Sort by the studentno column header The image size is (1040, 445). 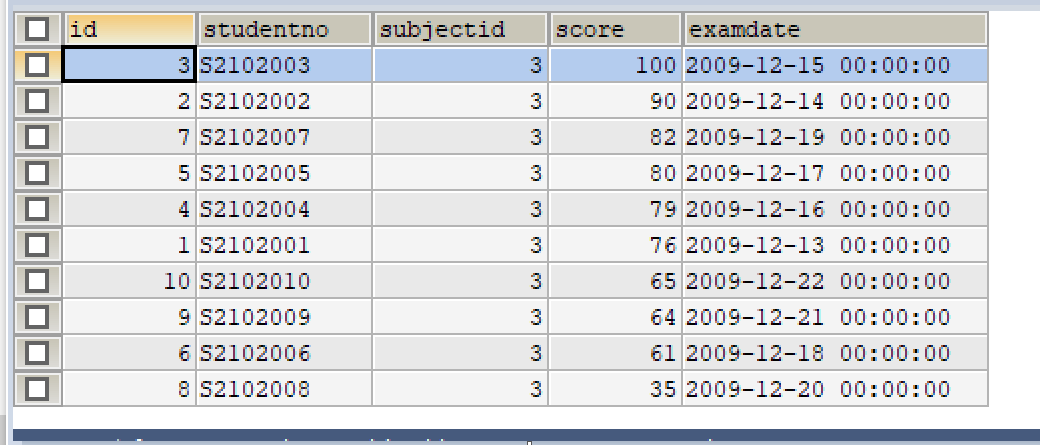coord(285,29)
